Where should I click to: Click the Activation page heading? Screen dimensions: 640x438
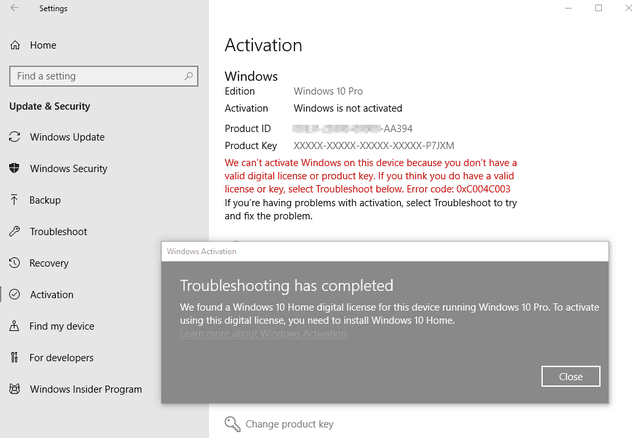[263, 45]
